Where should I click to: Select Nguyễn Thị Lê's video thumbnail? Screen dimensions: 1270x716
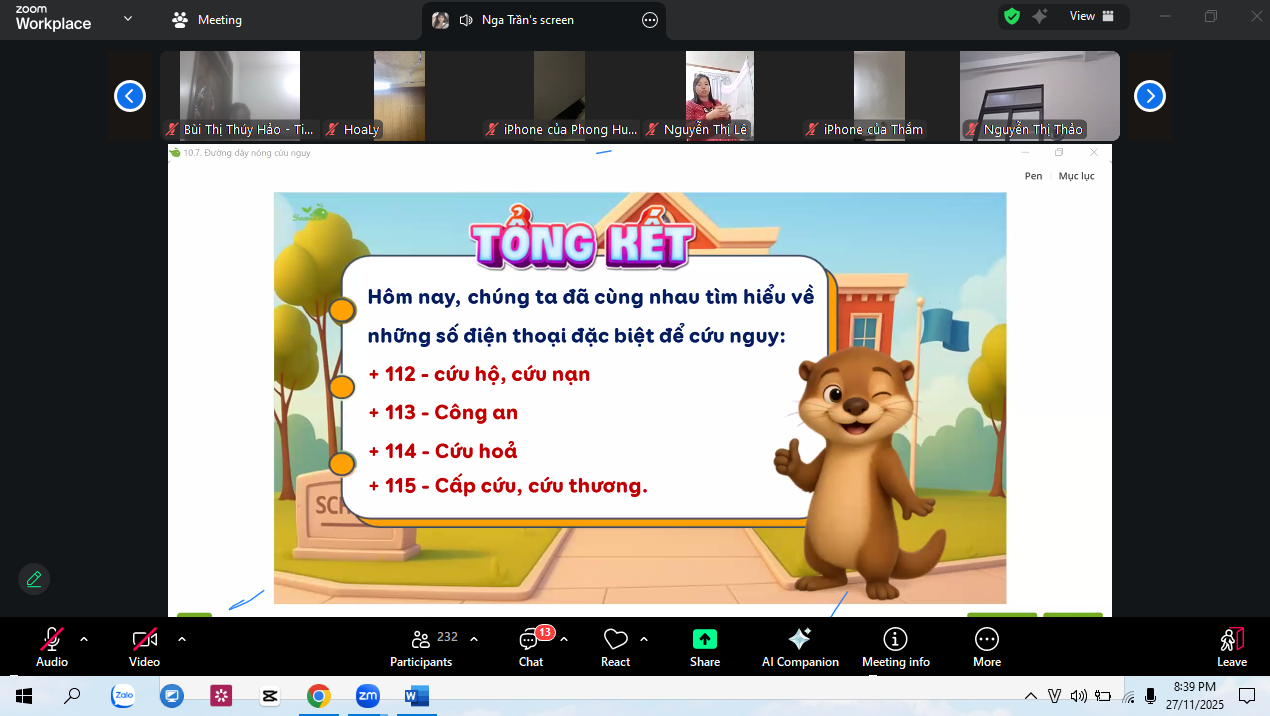coord(719,95)
